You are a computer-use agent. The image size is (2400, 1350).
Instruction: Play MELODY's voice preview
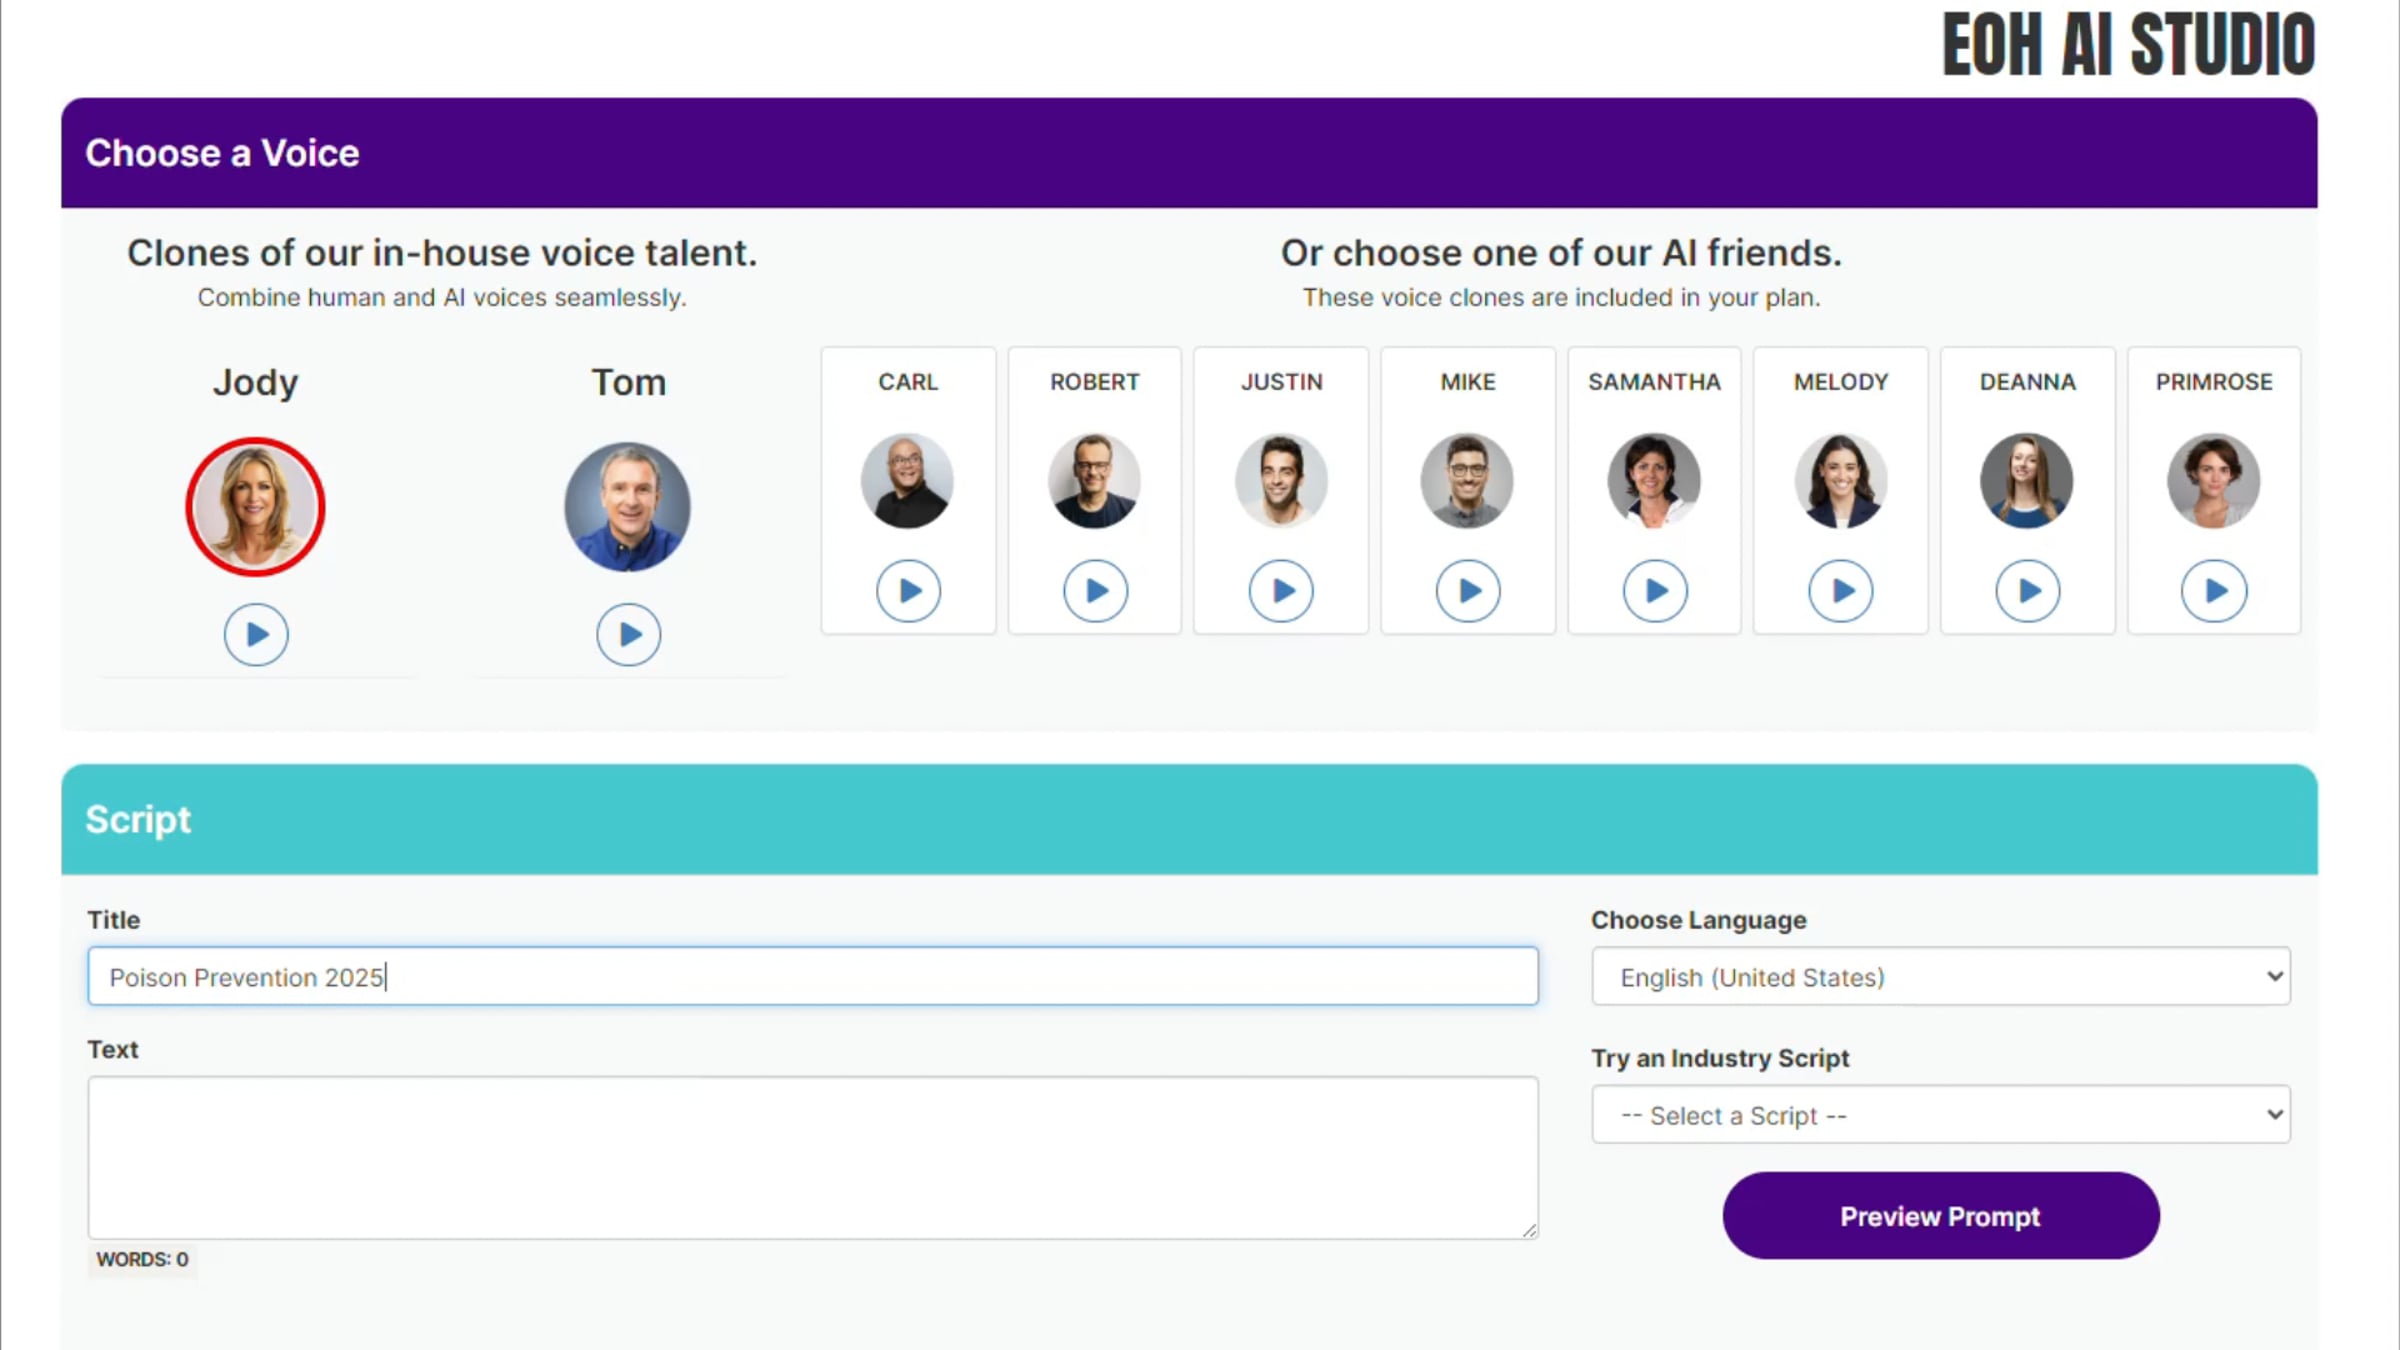coord(1841,591)
